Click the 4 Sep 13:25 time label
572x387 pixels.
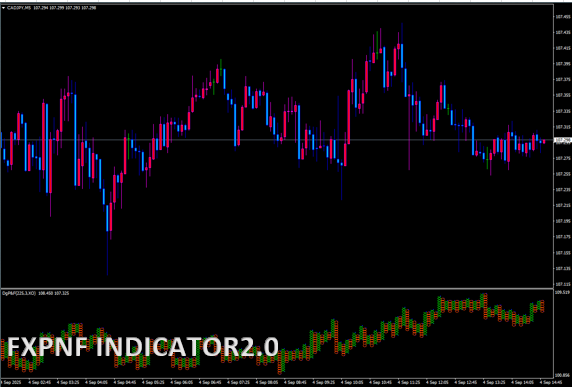(x=493, y=383)
